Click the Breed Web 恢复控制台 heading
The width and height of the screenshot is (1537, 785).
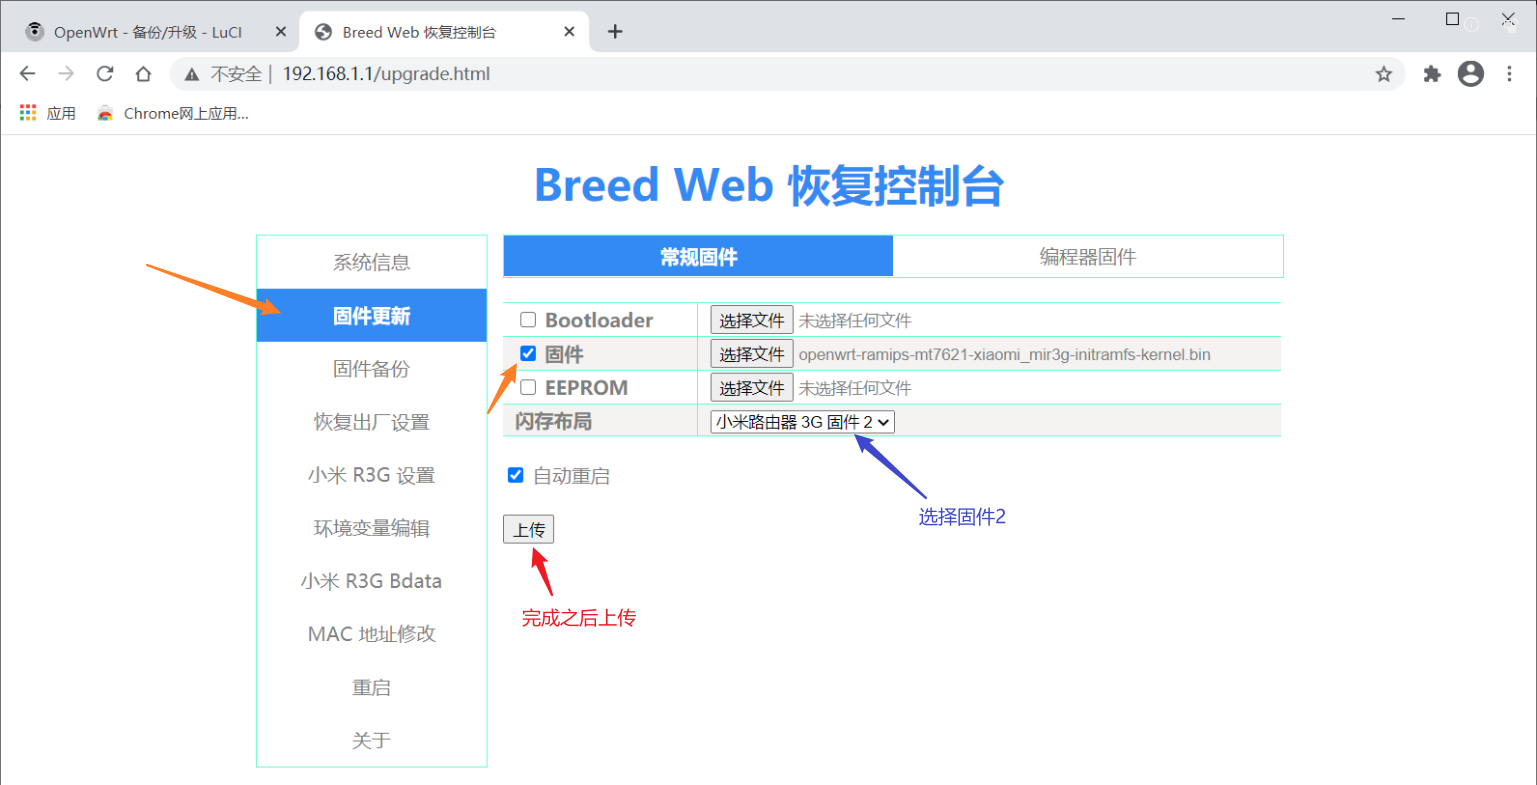point(769,186)
